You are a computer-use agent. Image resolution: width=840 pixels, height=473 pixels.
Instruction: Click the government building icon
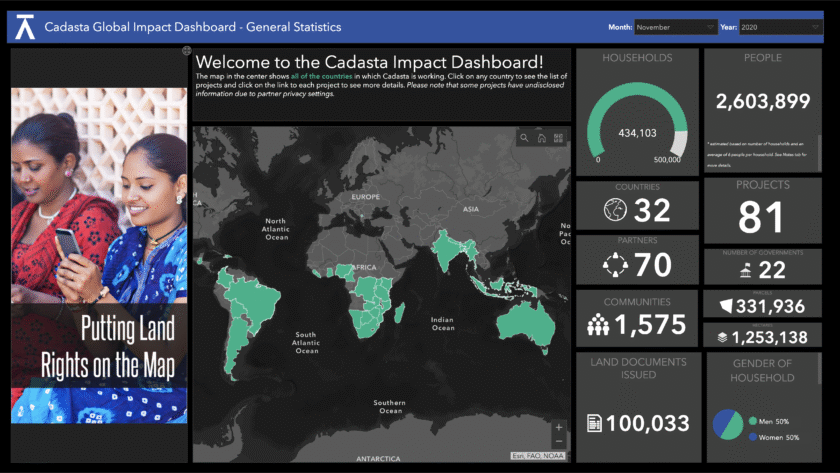click(x=745, y=271)
